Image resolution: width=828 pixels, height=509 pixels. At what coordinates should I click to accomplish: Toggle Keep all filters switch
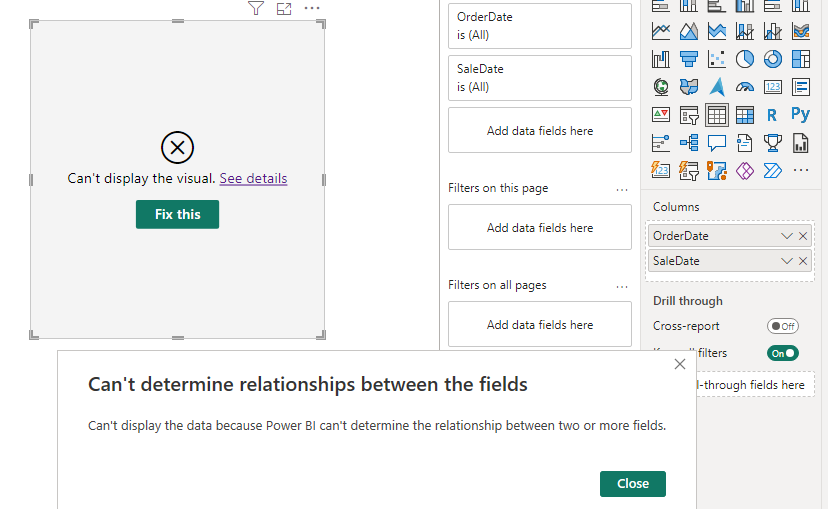coord(783,353)
